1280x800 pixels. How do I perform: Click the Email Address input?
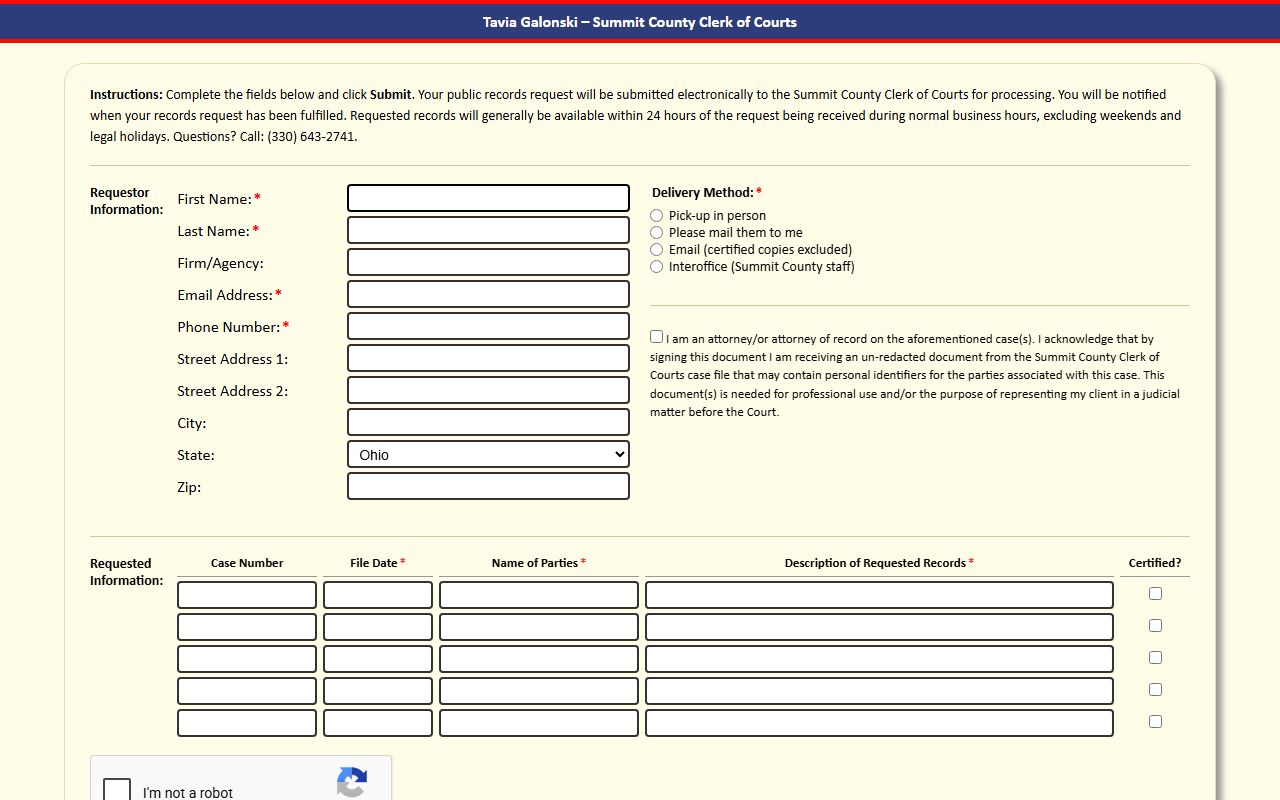488,294
